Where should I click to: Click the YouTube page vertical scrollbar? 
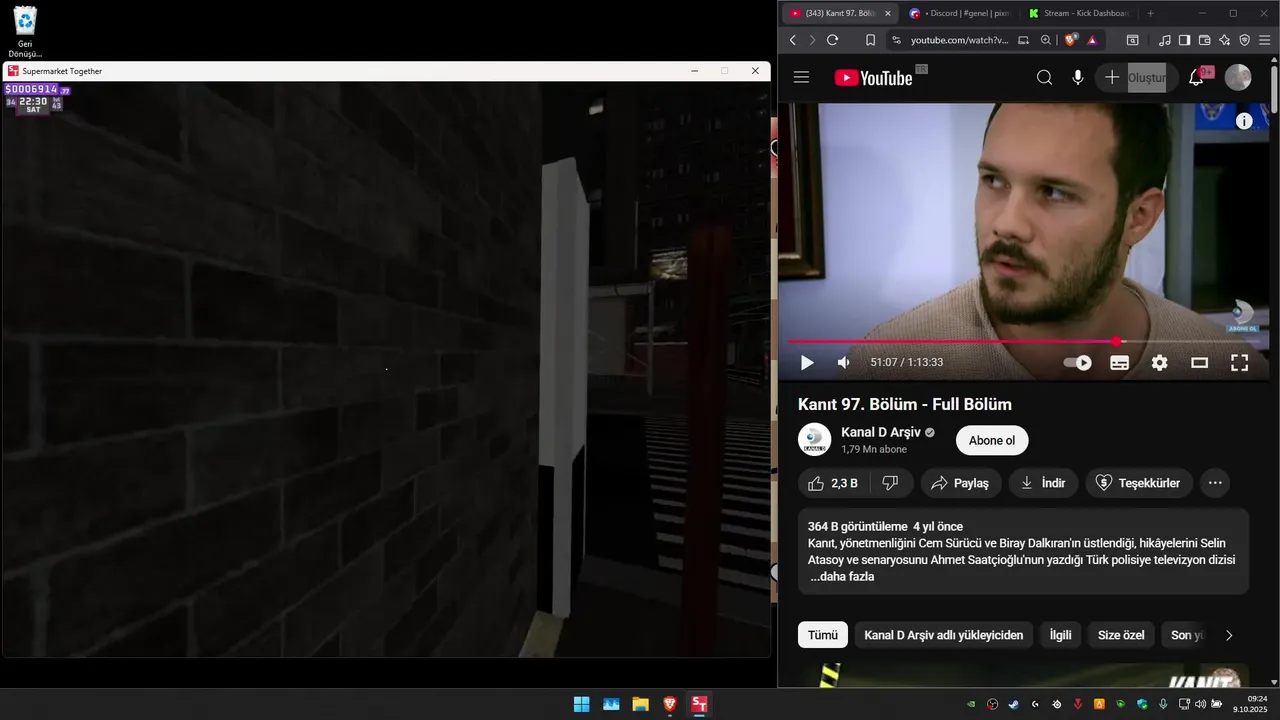click(x=1274, y=90)
